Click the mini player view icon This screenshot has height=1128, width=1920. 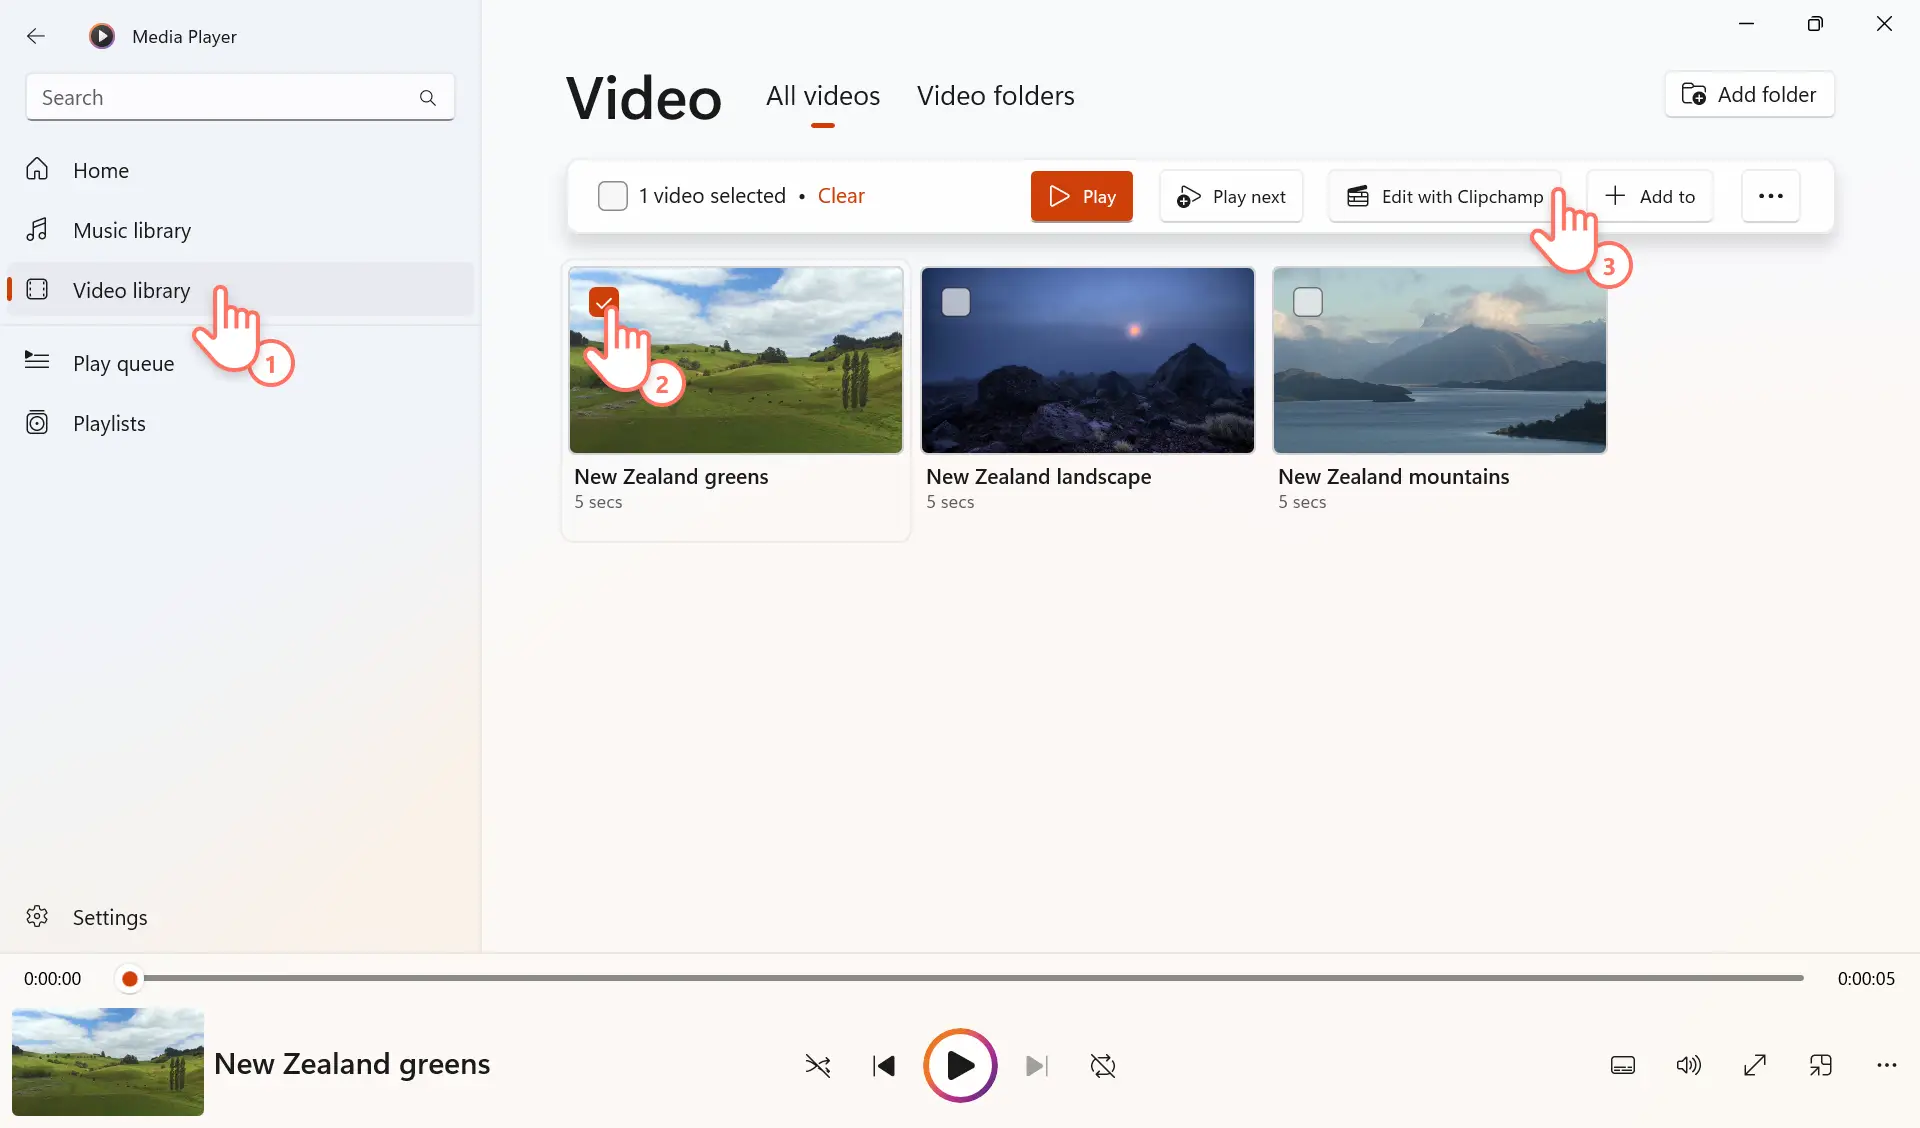pos(1819,1066)
